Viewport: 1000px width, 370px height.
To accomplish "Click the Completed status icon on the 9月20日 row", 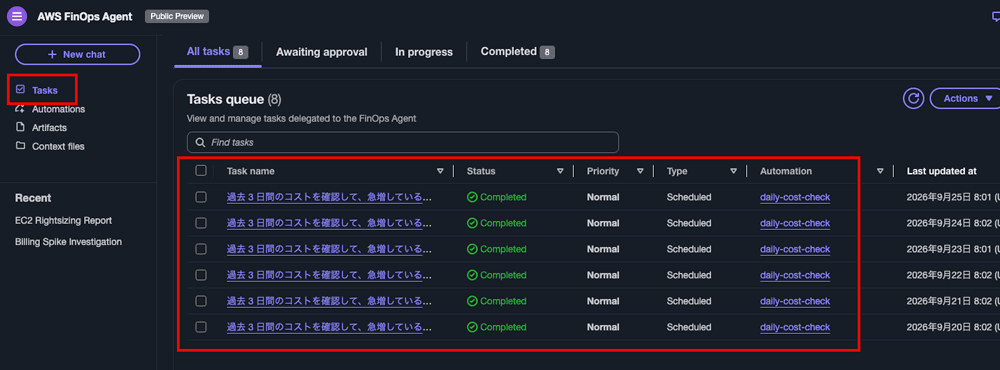I will 472,327.
